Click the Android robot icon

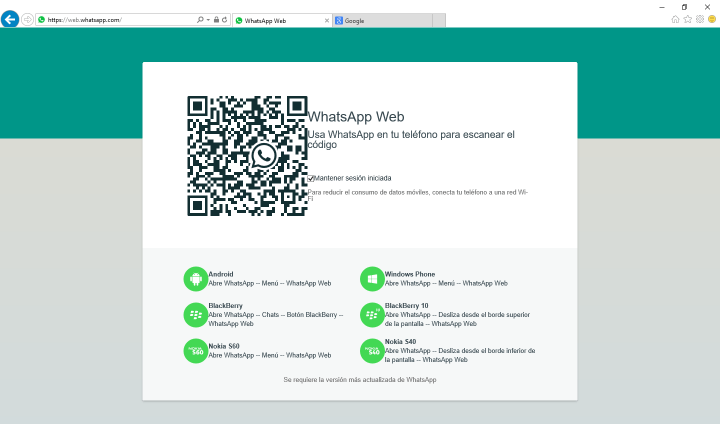tap(196, 279)
